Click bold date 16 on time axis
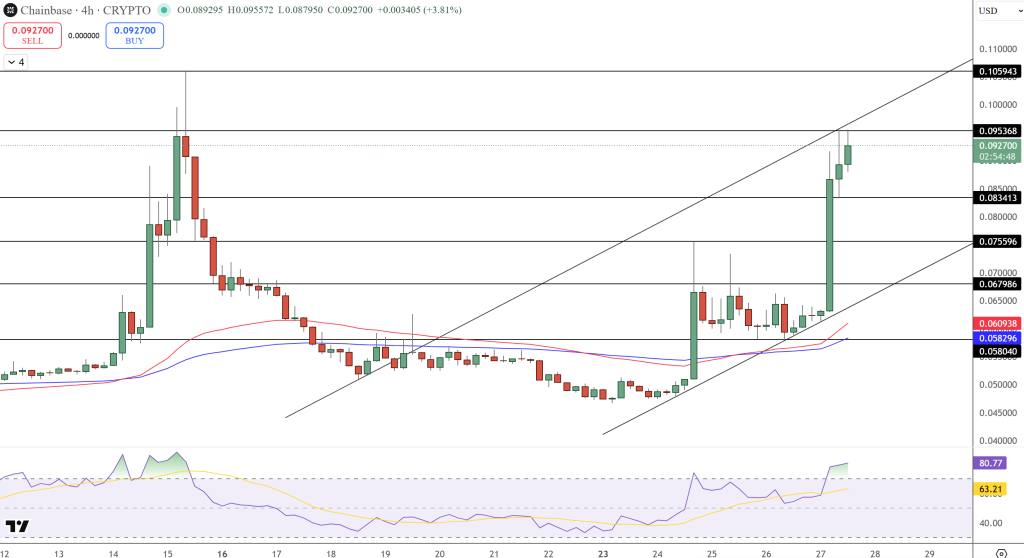This screenshot has width=1024, height=558. [x=222, y=553]
